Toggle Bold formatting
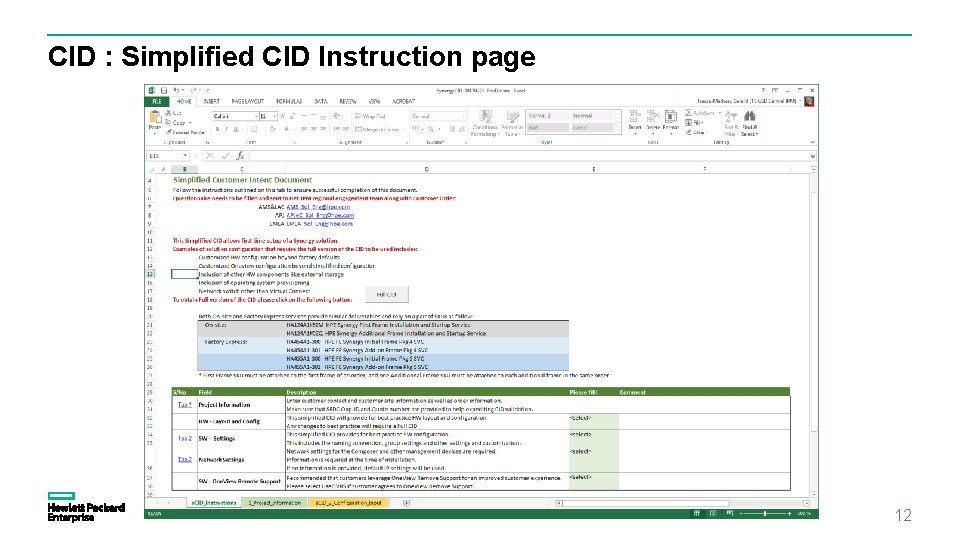The width and height of the screenshot is (960, 540). click(x=217, y=129)
